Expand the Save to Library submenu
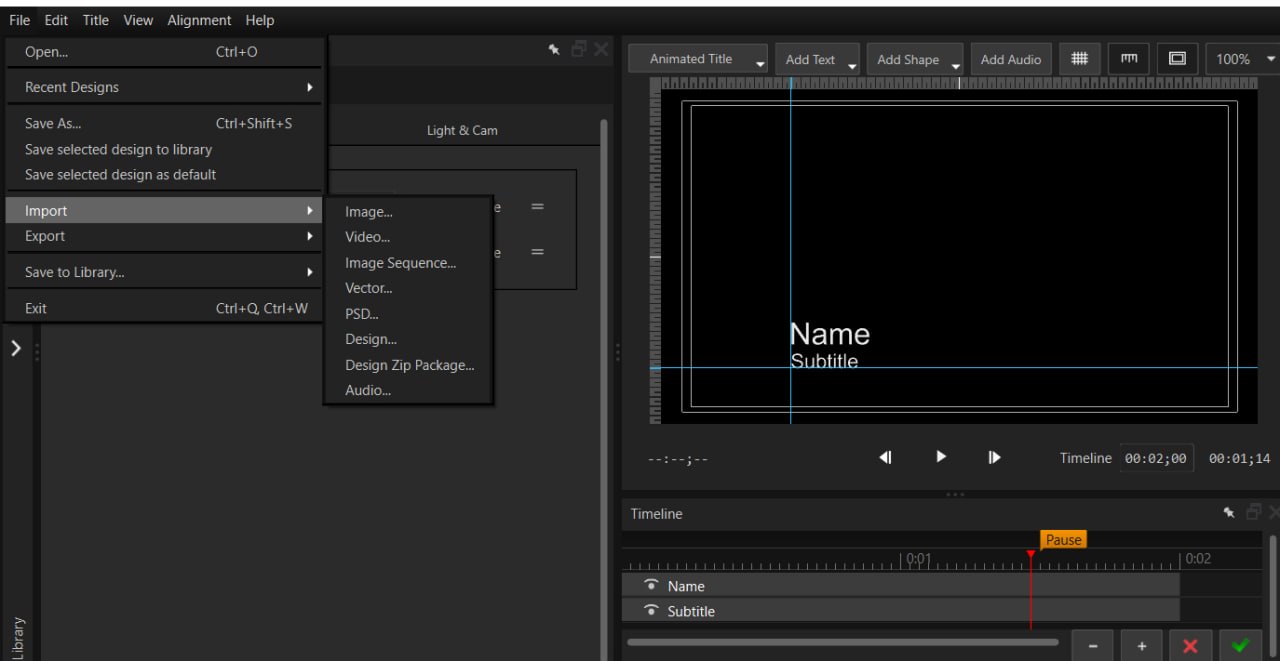 tap(165, 272)
